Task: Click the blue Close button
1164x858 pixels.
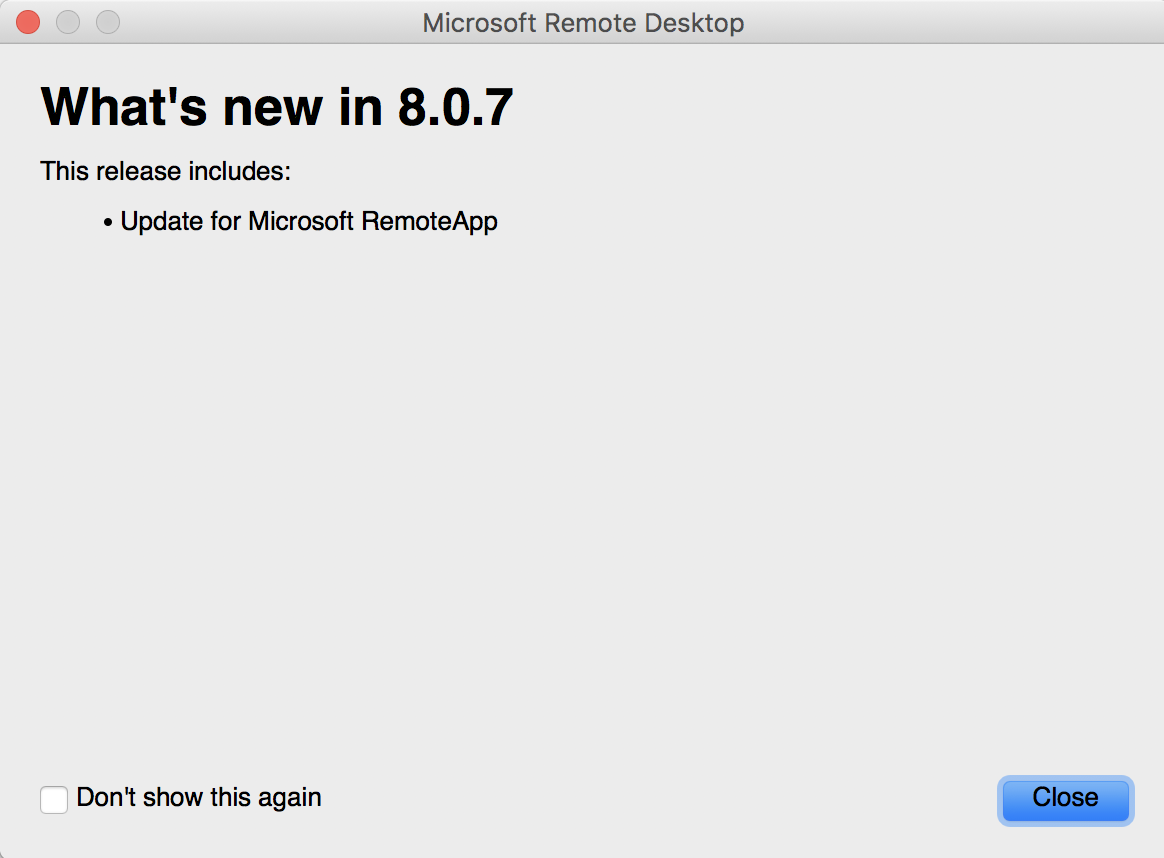Action: pyautogui.click(x=1065, y=800)
